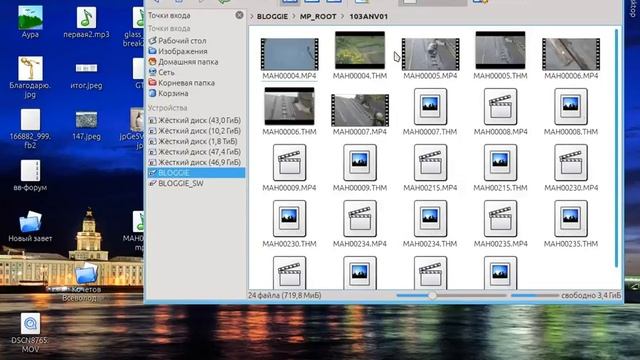This screenshot has height=360, width=640.
Task: Click BLOGGIE in the breadcrumb path
Action: coord(272,17)
